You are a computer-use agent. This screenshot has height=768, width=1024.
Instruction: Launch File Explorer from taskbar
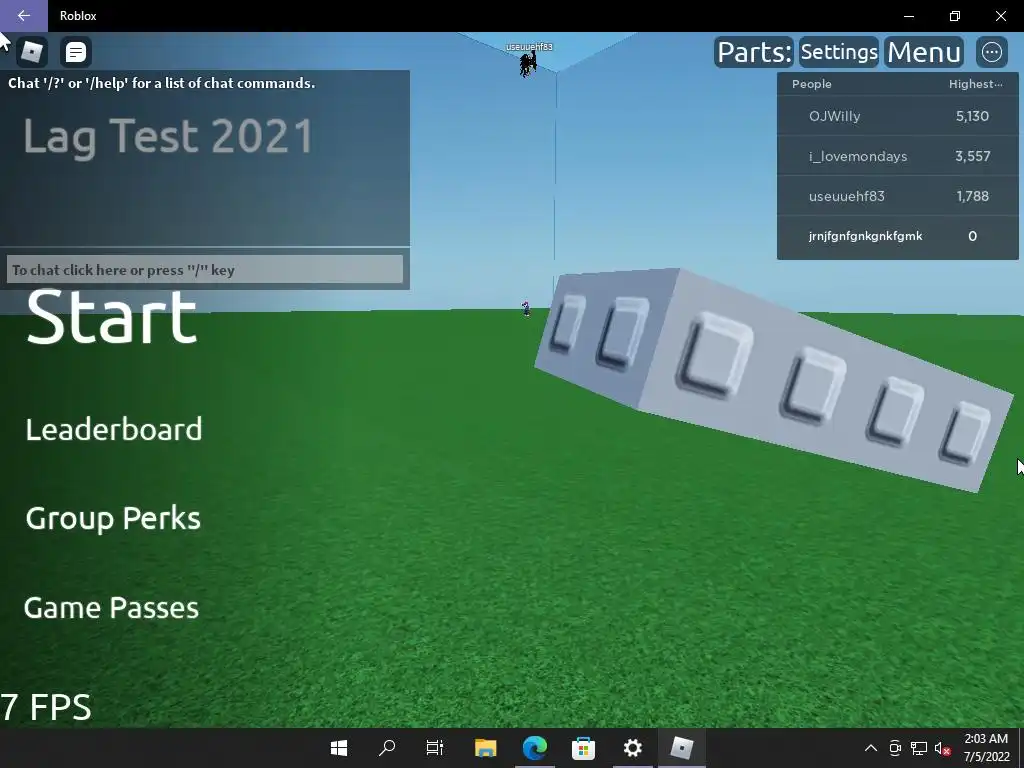(485, 748)
